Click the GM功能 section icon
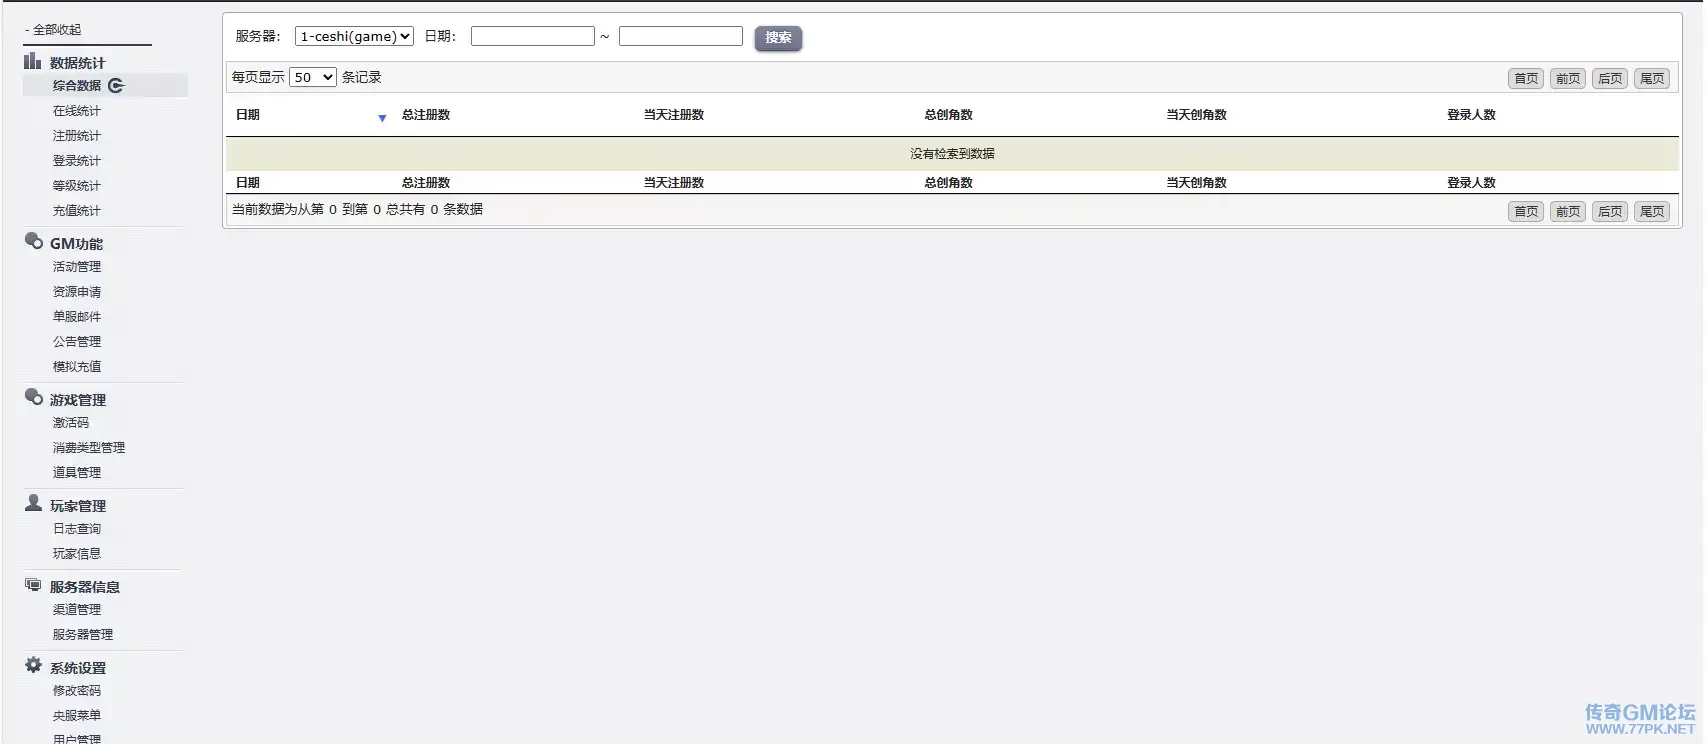The height and width of the screenshot is (744, 1706). [33, 241]
